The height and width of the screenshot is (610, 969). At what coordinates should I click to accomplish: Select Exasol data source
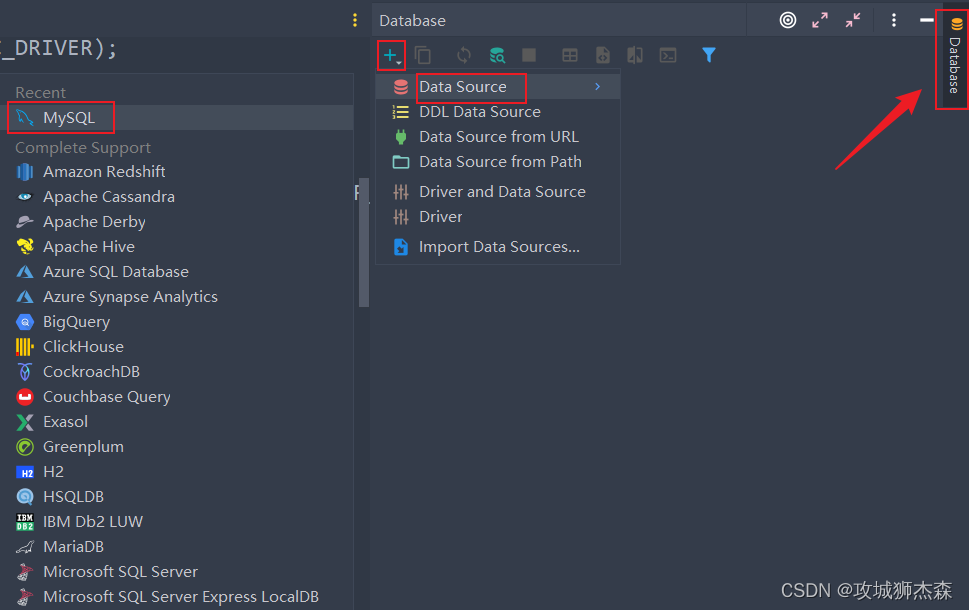click(x=177, y=421)
